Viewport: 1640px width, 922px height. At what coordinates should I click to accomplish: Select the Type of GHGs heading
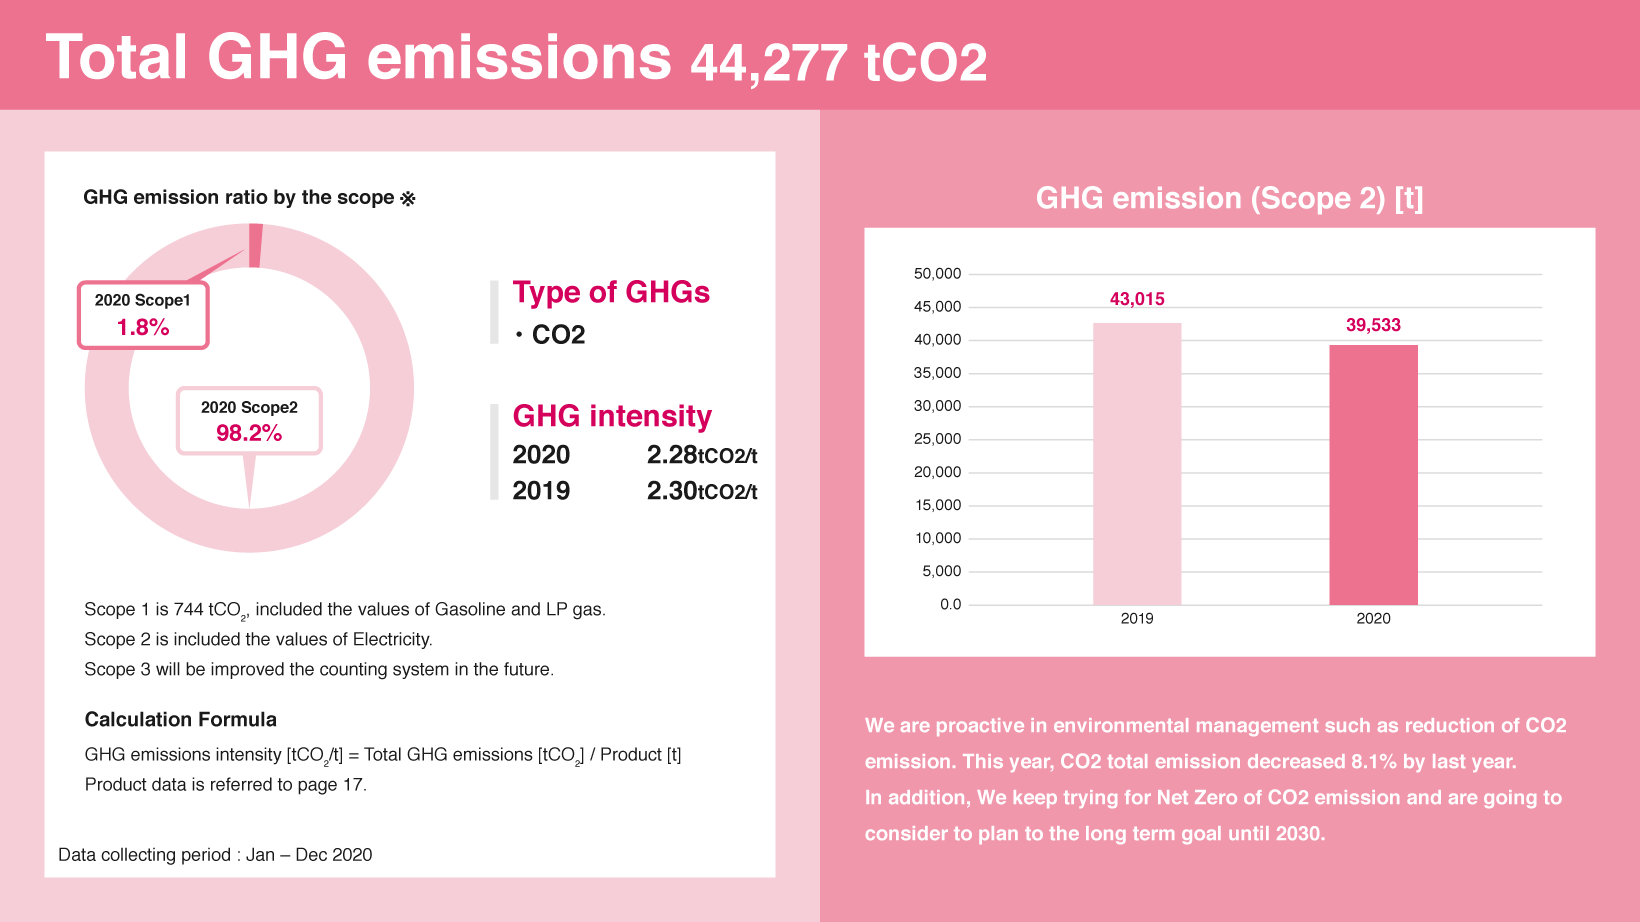611,292
